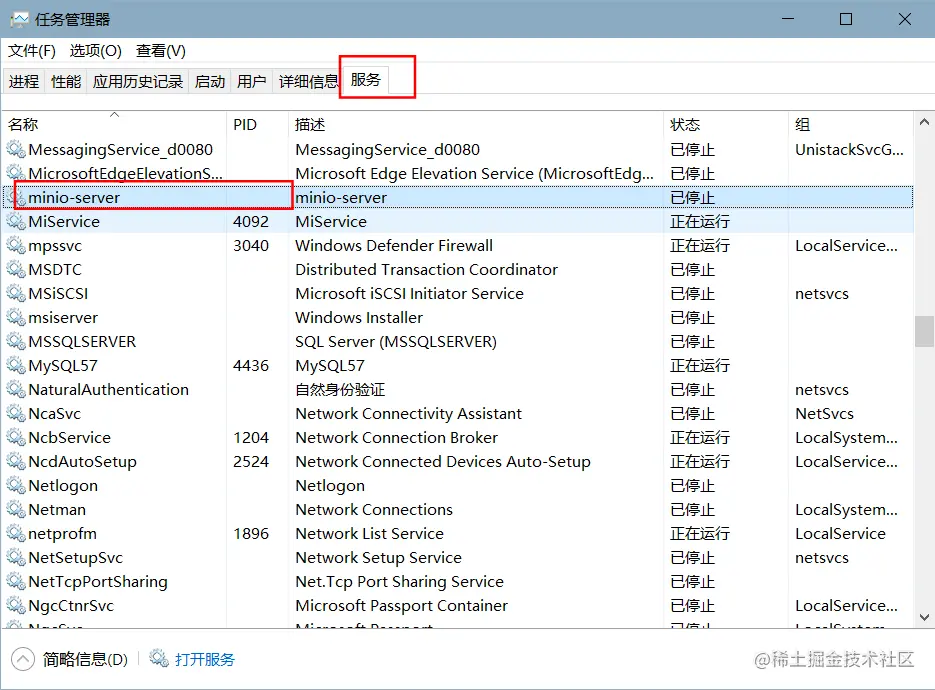Click the Distributed Transaction Coordinator description
Image resolution: width=935 pixels, height=690 pixels.
[426, 269]
